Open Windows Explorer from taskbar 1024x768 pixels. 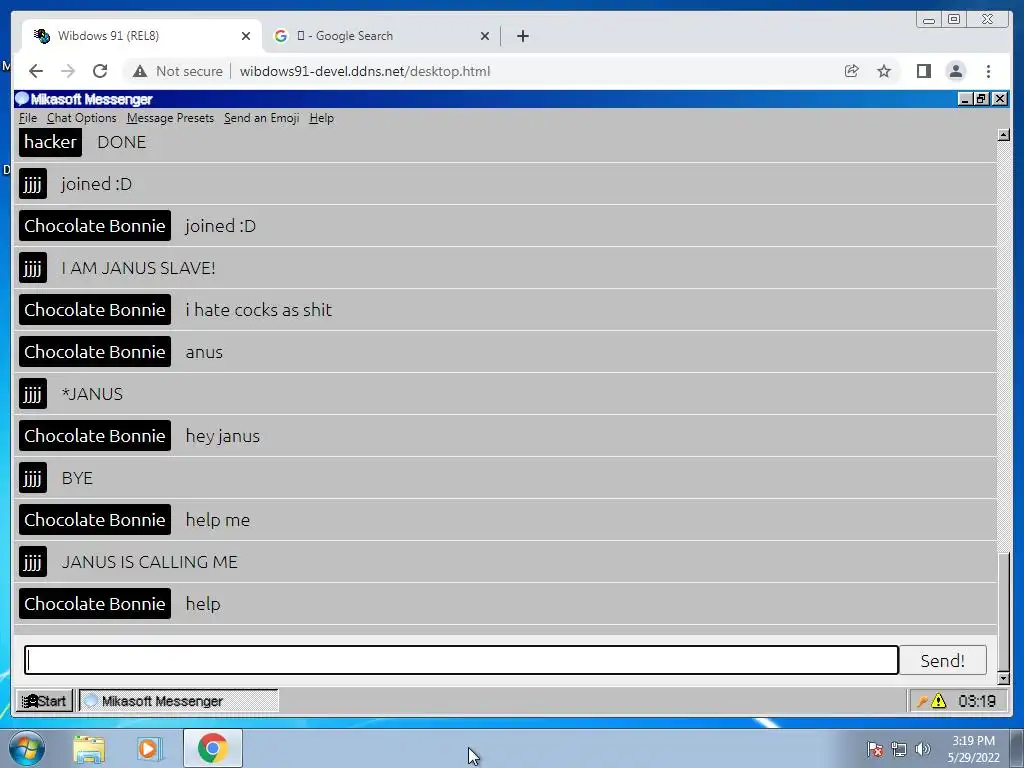point(89,748)
